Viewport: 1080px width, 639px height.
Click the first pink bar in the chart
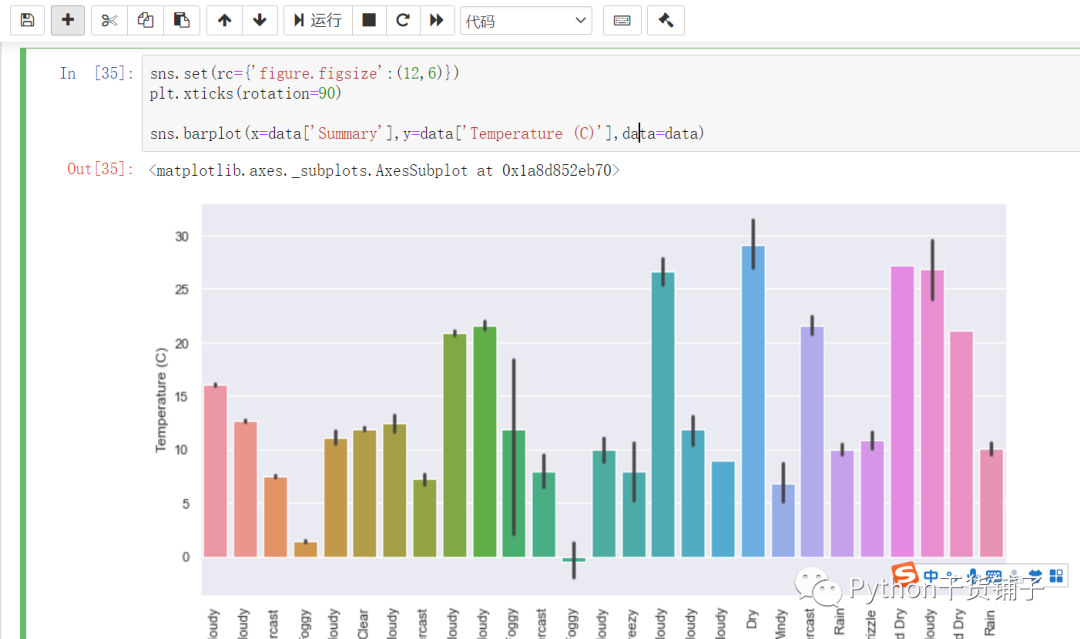click(216, 471)
